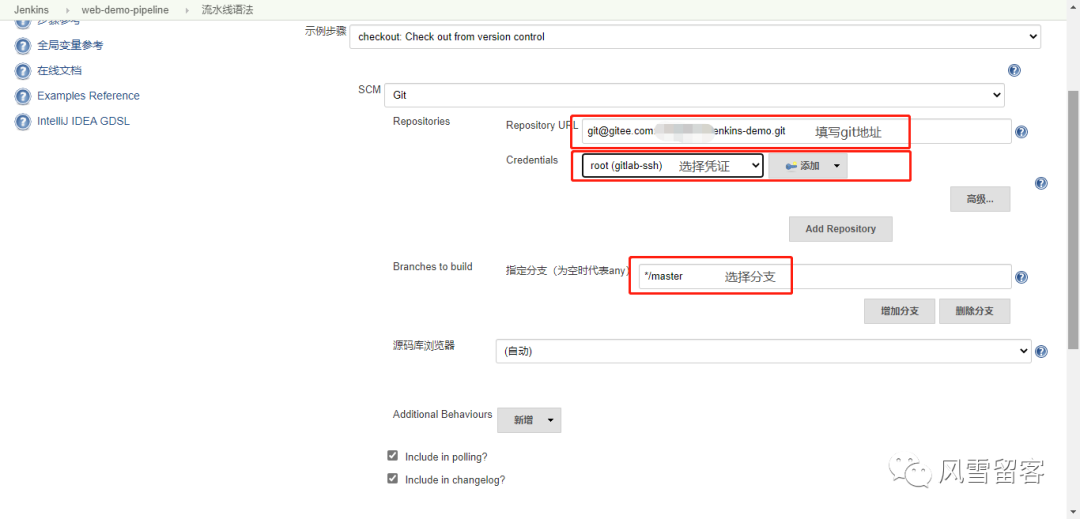The height and width of the screenshot is (519, 1080).
Task: Click the 'Additional Behaviours' label
Action: click(x=442, y=414)
